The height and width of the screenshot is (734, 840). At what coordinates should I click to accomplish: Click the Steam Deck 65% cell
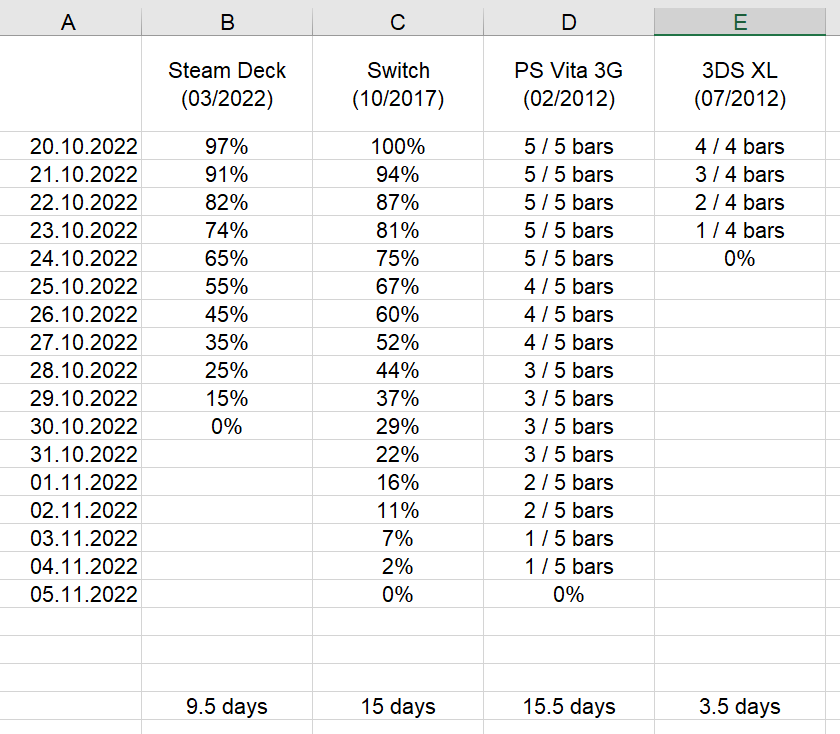coord(227,258)
